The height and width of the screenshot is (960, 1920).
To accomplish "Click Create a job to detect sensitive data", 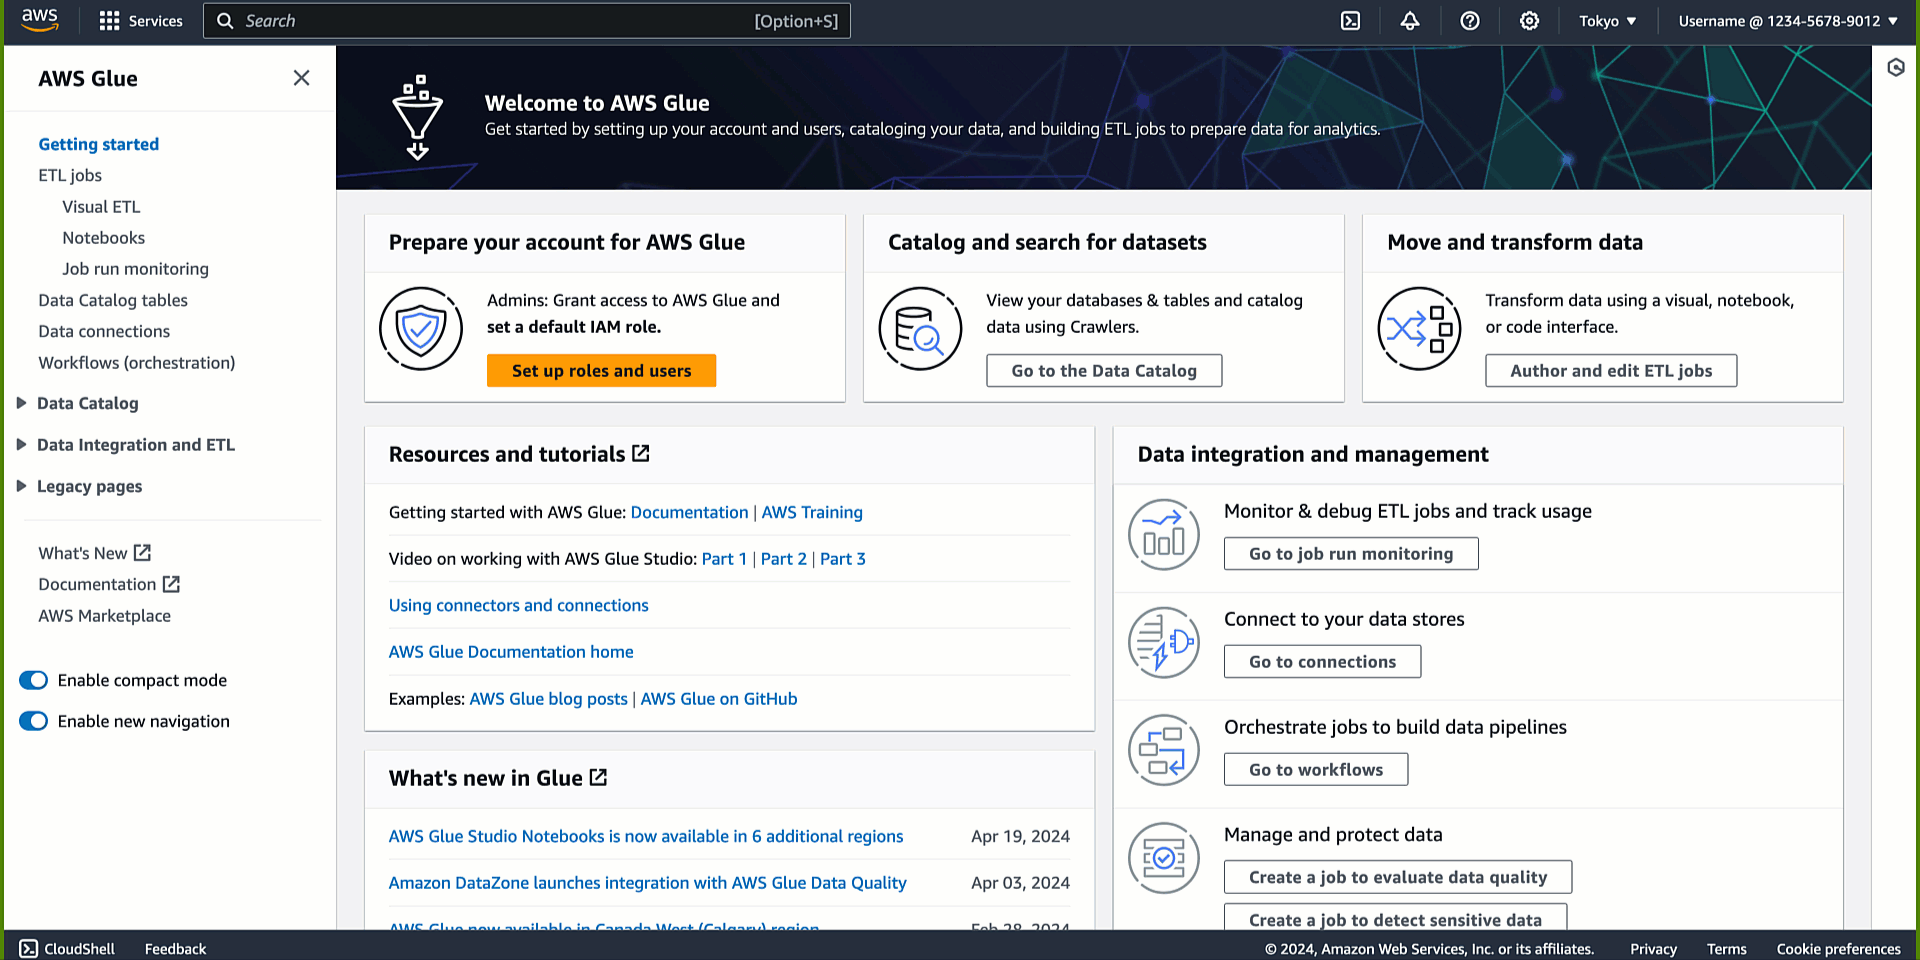I will [1395, 919].
